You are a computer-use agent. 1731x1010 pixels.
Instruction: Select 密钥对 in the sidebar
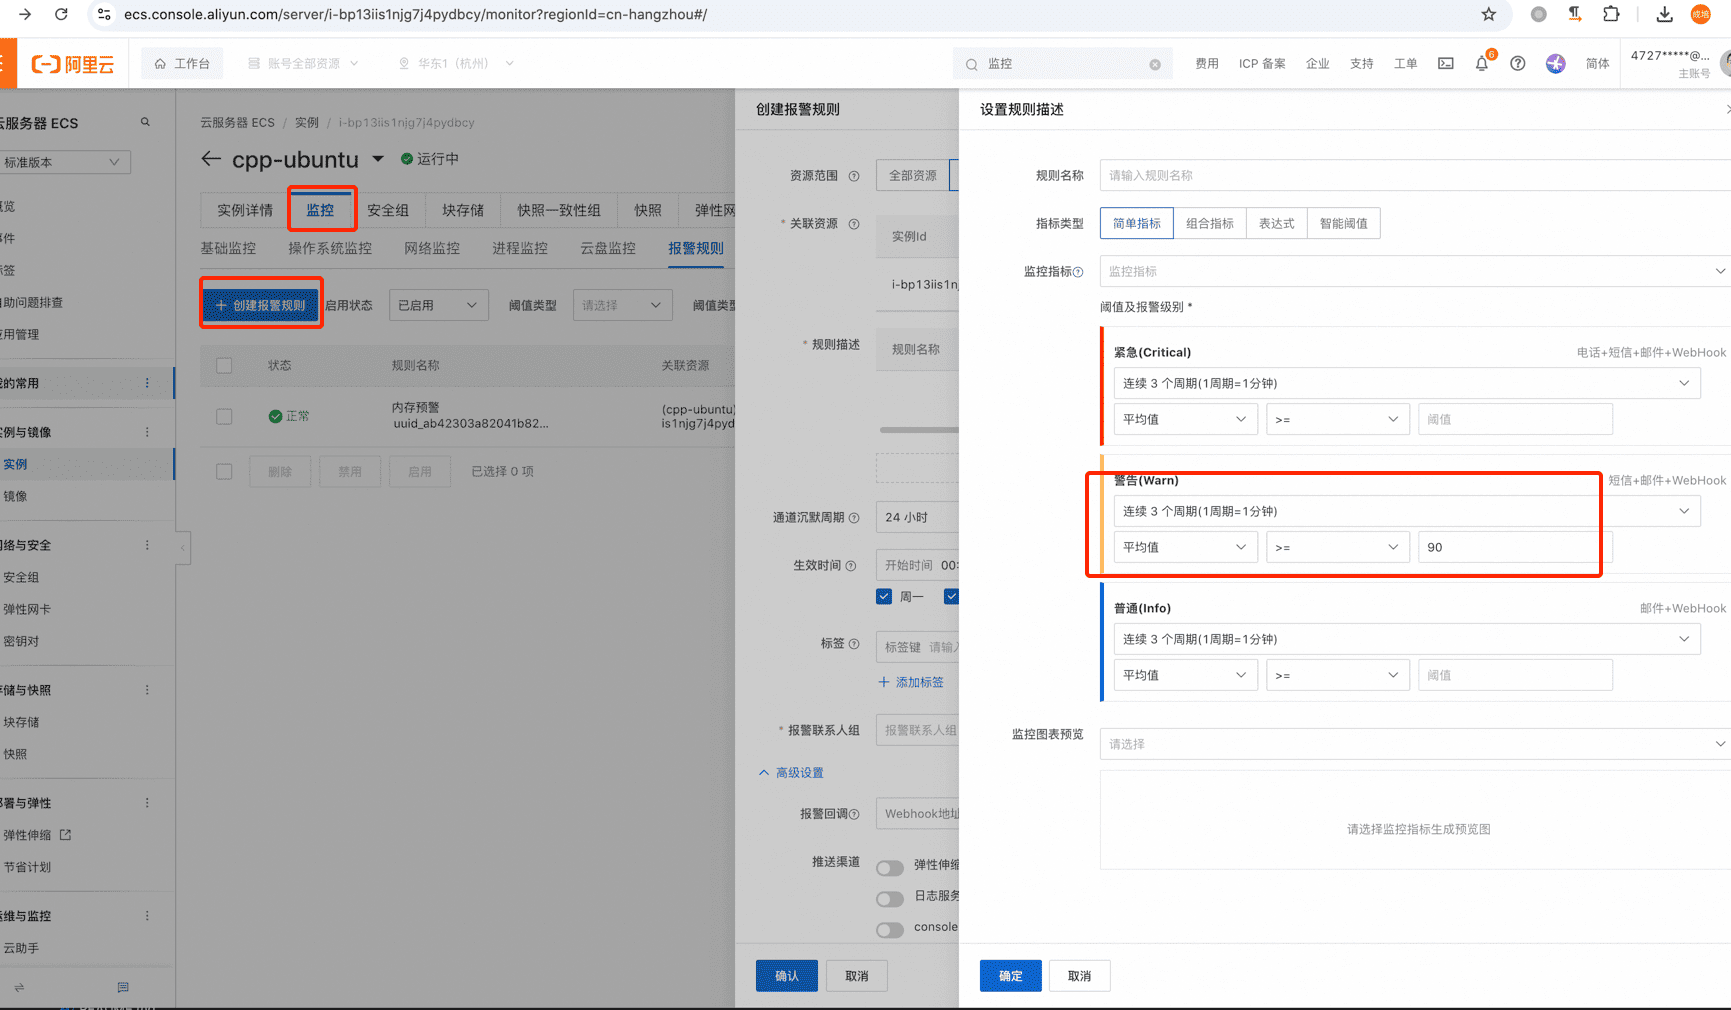pyautogui.click(x=21, y=641)
